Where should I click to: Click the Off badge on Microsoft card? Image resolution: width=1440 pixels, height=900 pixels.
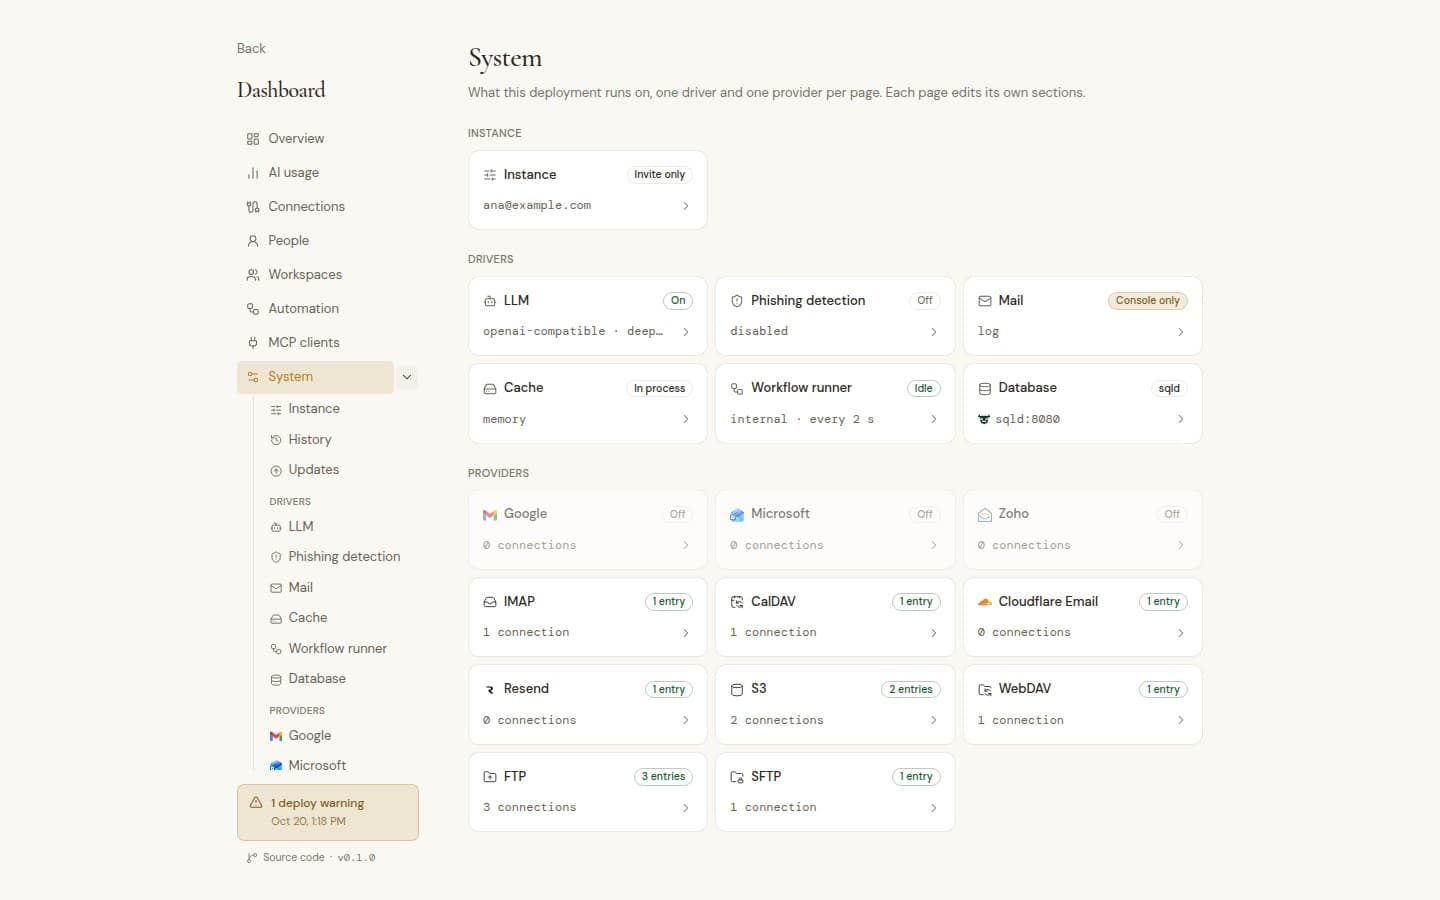tap(925, 514)
